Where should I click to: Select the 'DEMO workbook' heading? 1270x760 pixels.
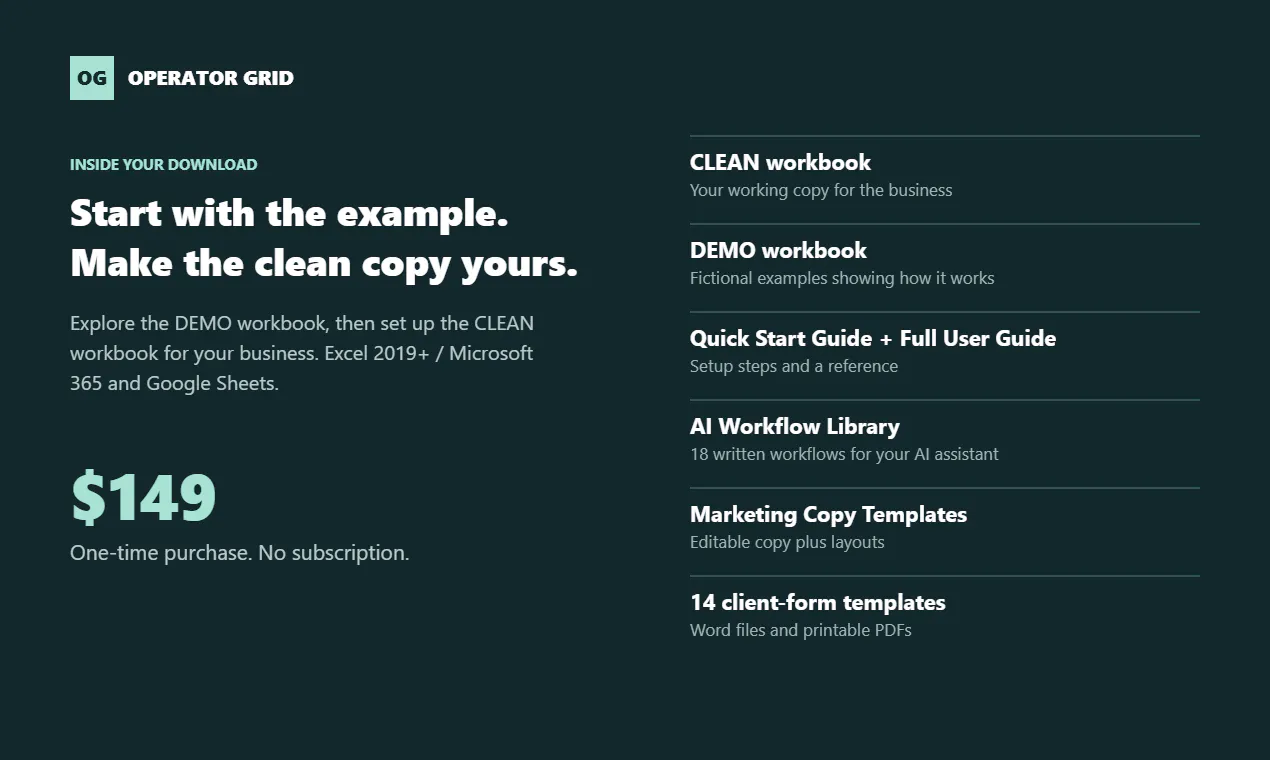778,250
